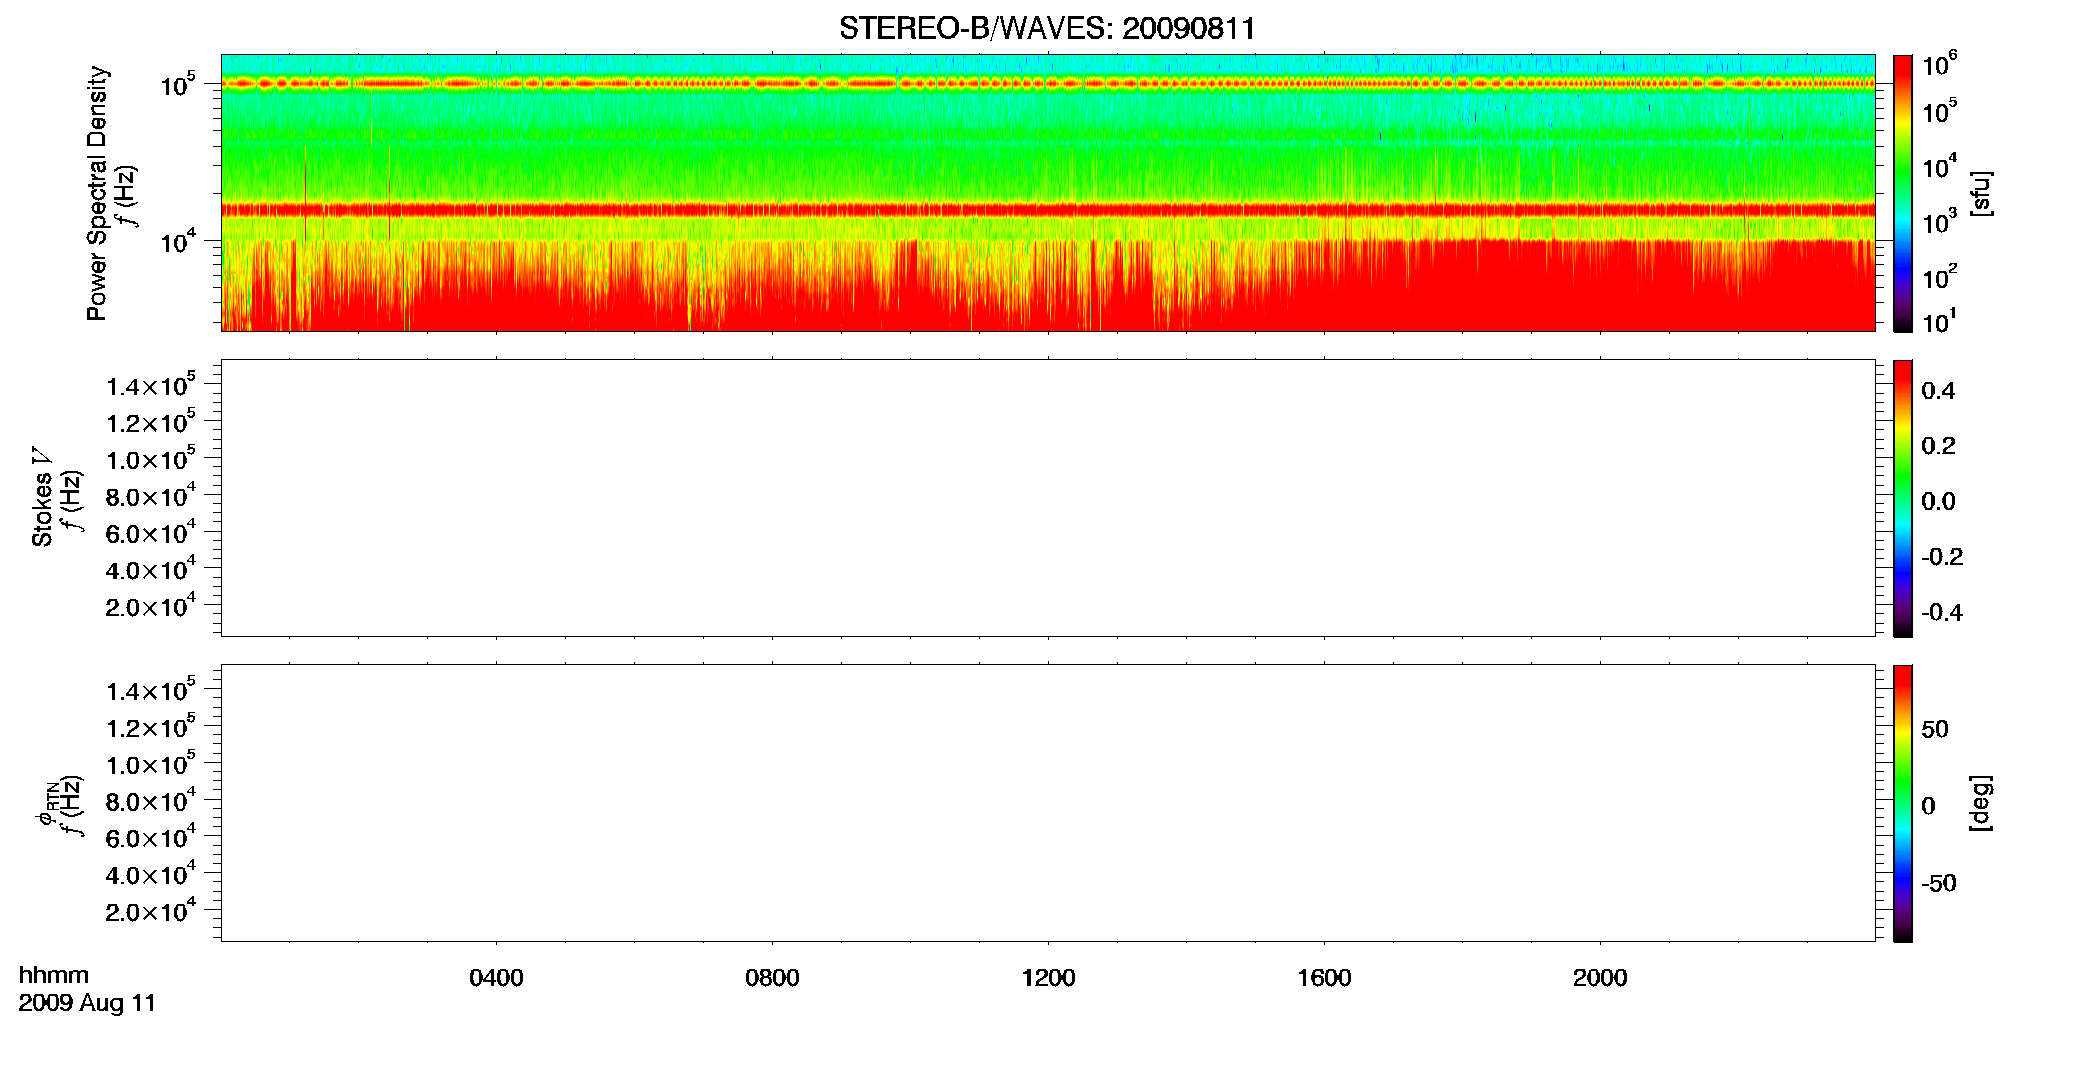Click the Power Spectral Density axis label
This screenshot has width=2096, height=1080.
coord(97,193)
